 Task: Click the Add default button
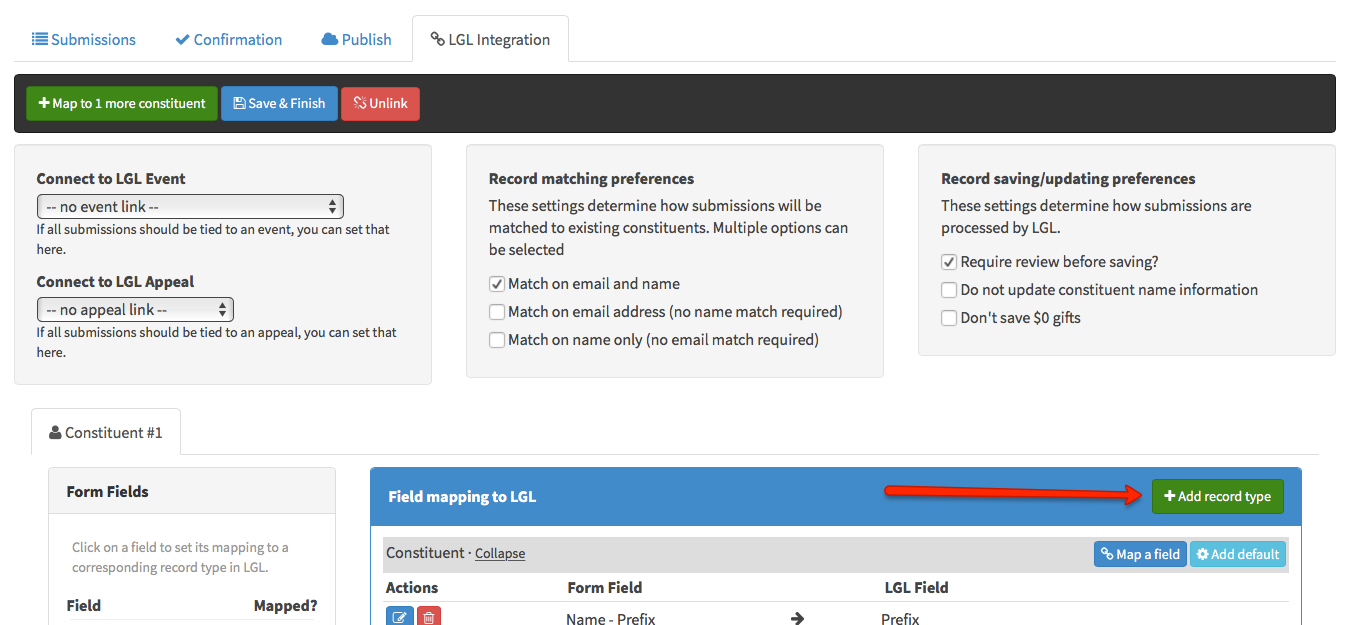tap(1238, 554)
